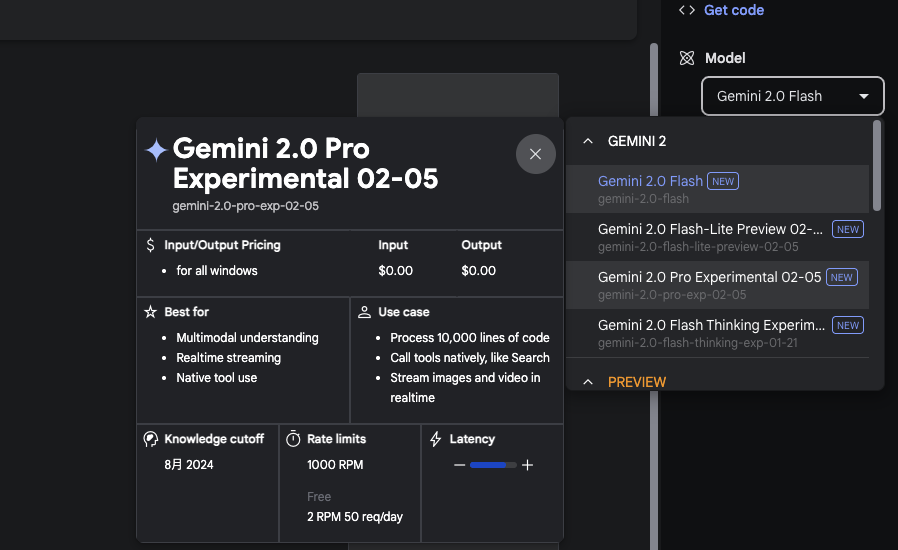Close the Gemini 2.0 Pro info card
This screenshot has height=550, width=898.
(535, 154)
